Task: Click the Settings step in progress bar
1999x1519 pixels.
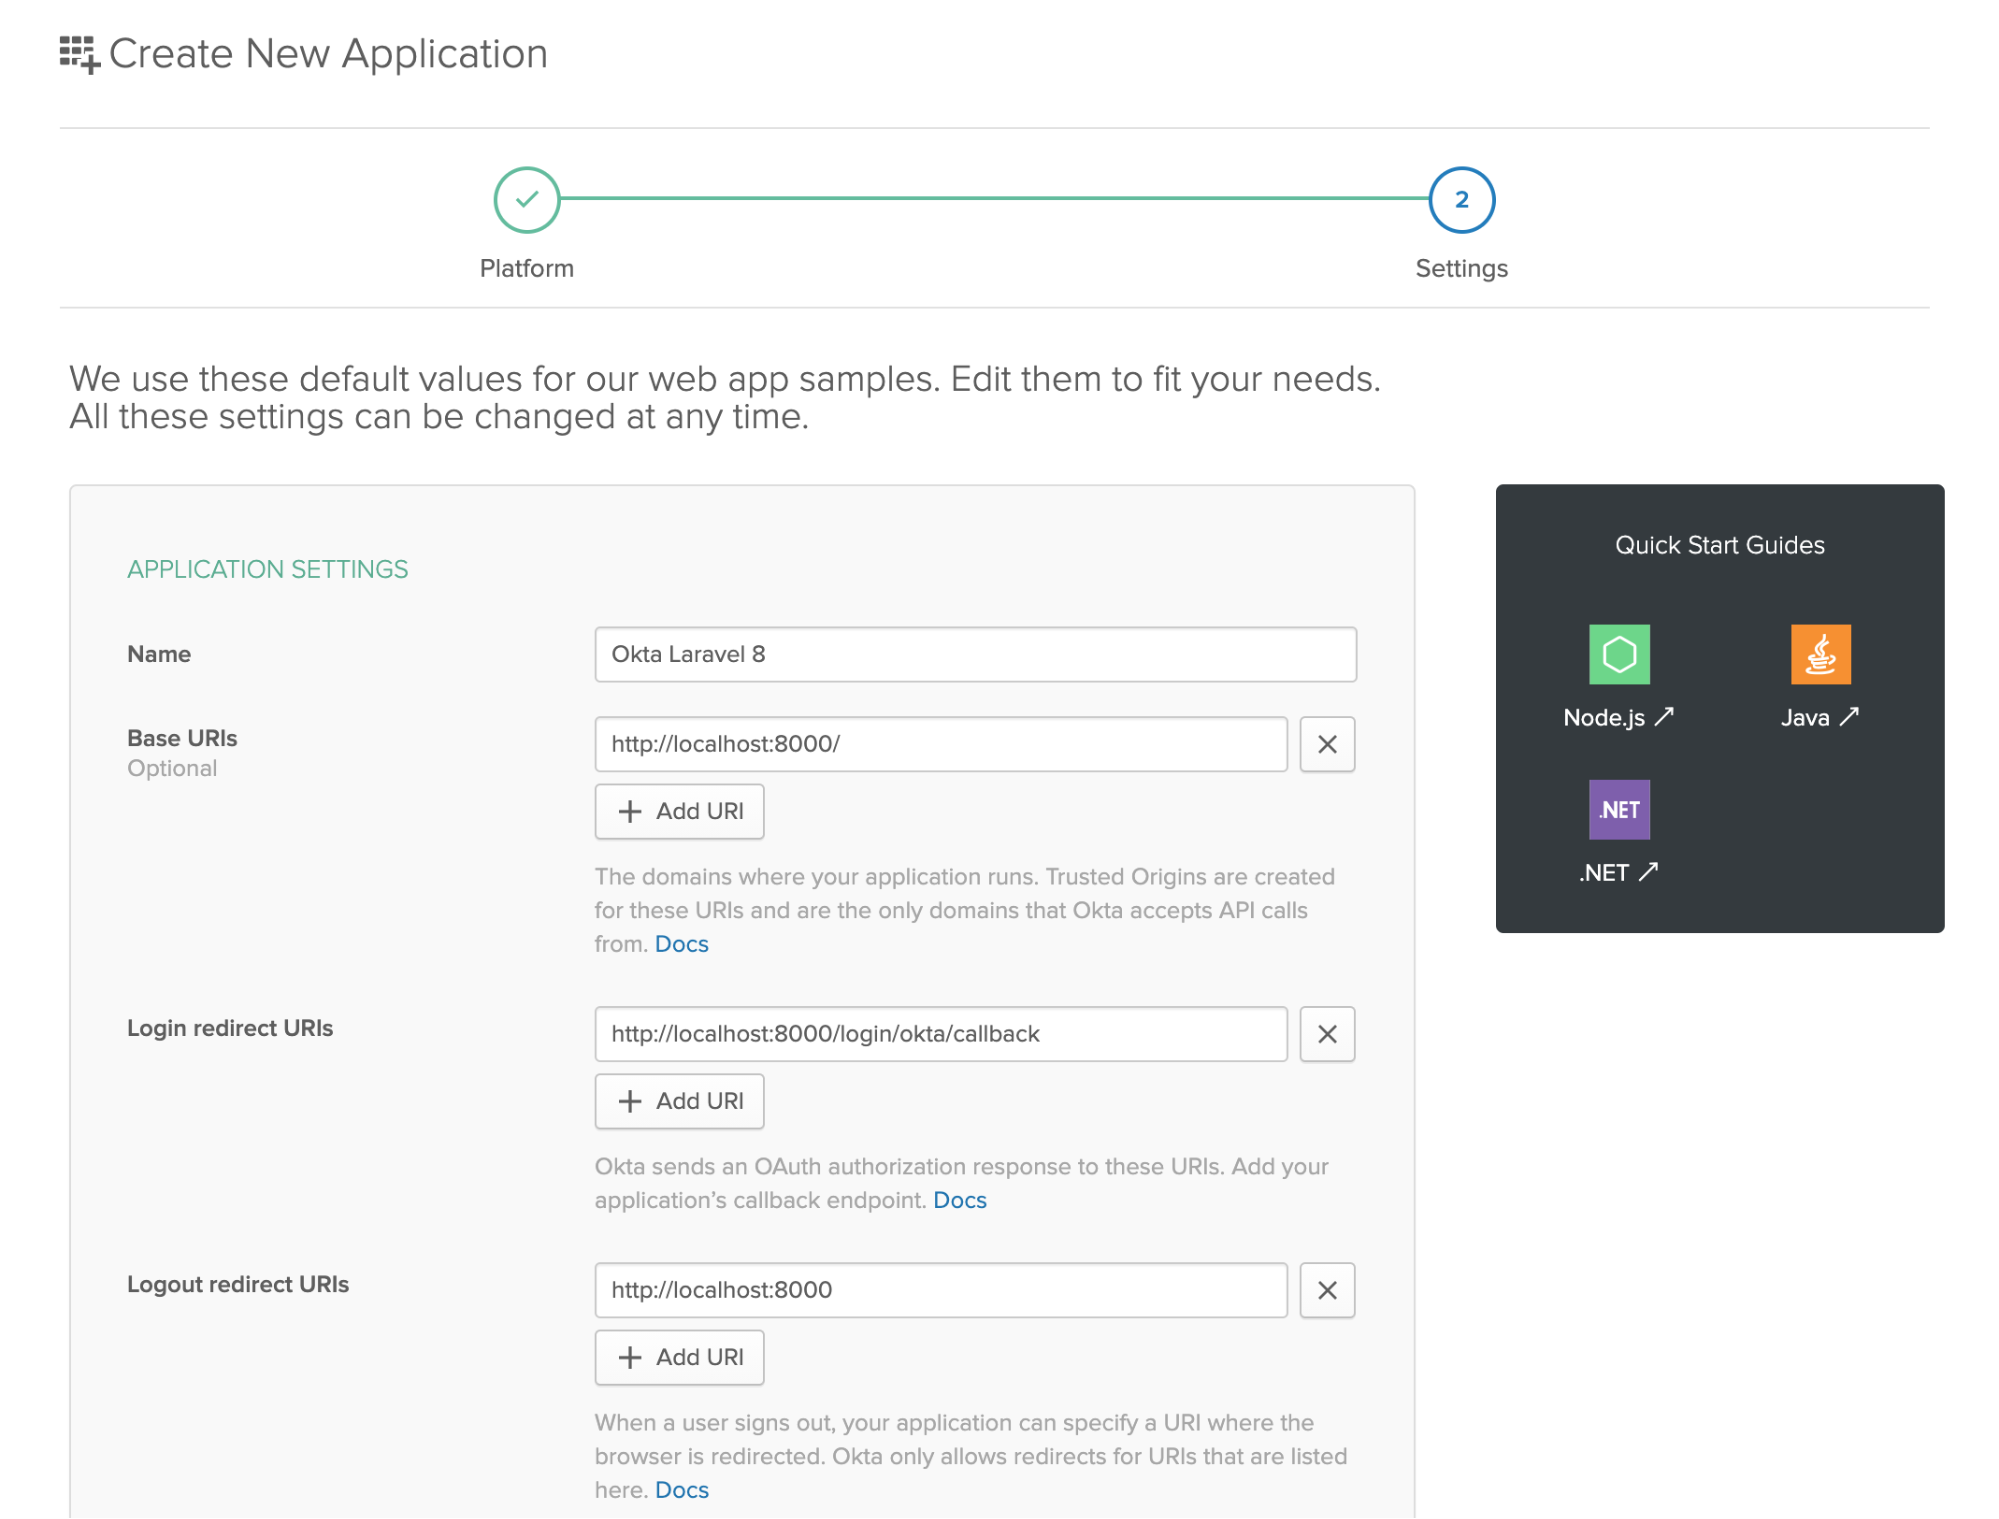Action: coord(1461,198)
